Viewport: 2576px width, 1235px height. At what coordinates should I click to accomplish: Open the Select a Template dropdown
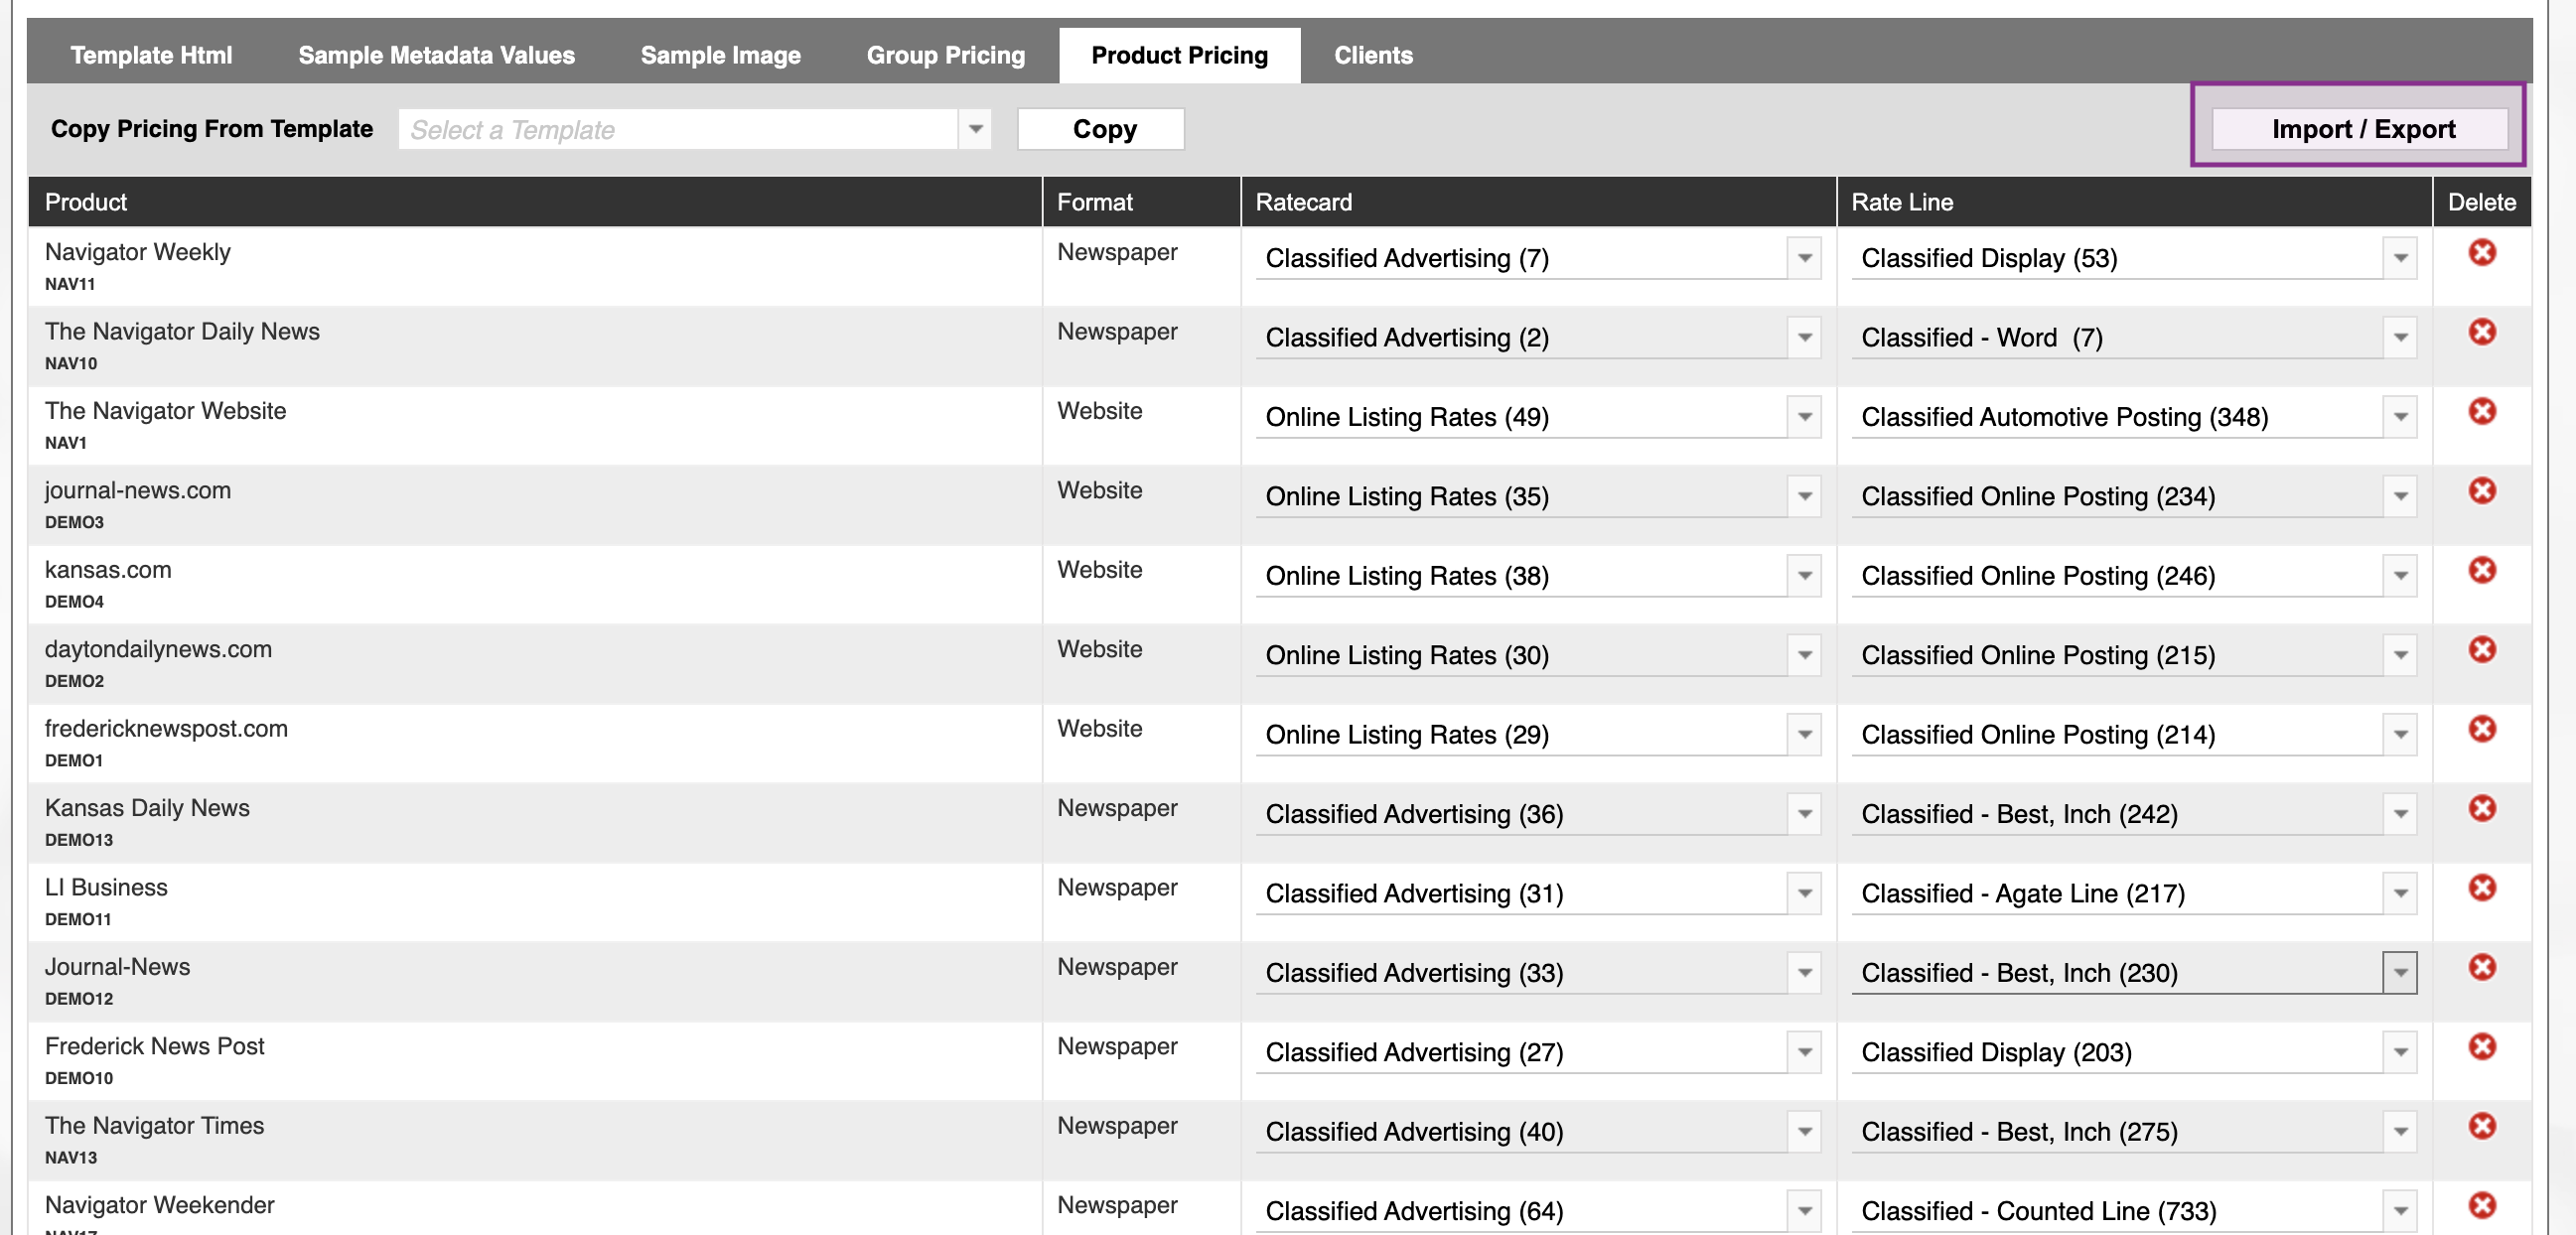(975, 129)
